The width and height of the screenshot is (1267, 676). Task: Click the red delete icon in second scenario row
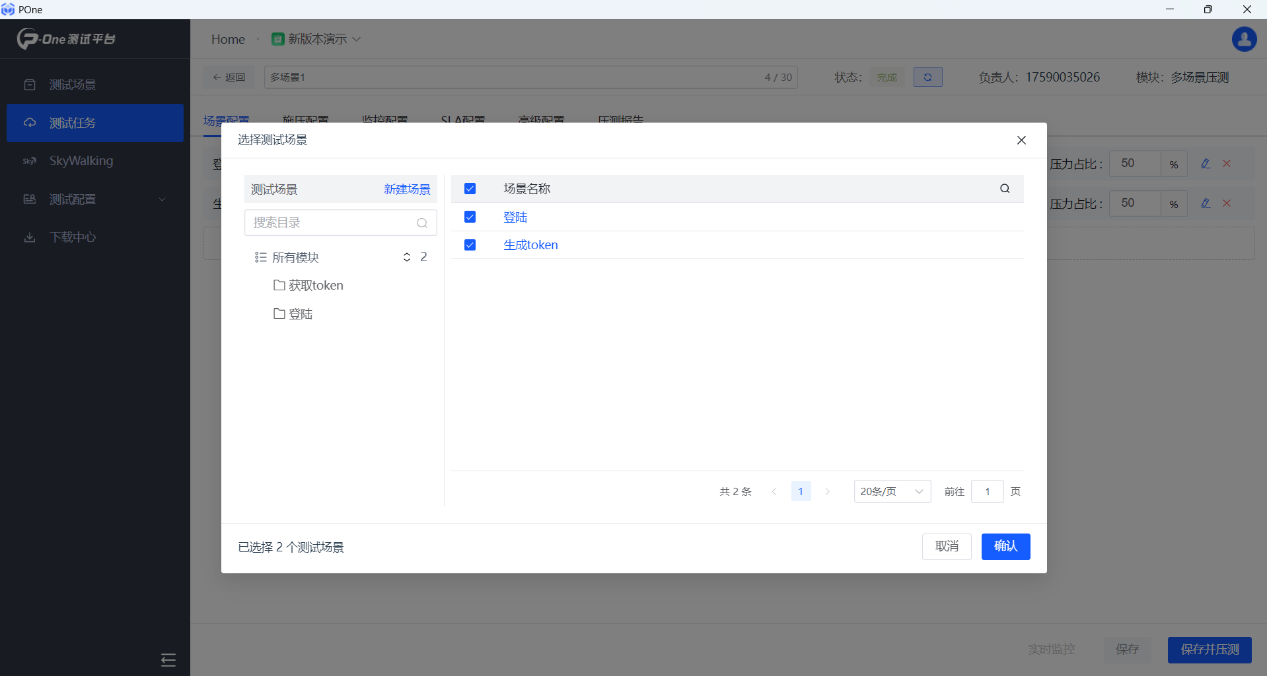coord(1227,203)
